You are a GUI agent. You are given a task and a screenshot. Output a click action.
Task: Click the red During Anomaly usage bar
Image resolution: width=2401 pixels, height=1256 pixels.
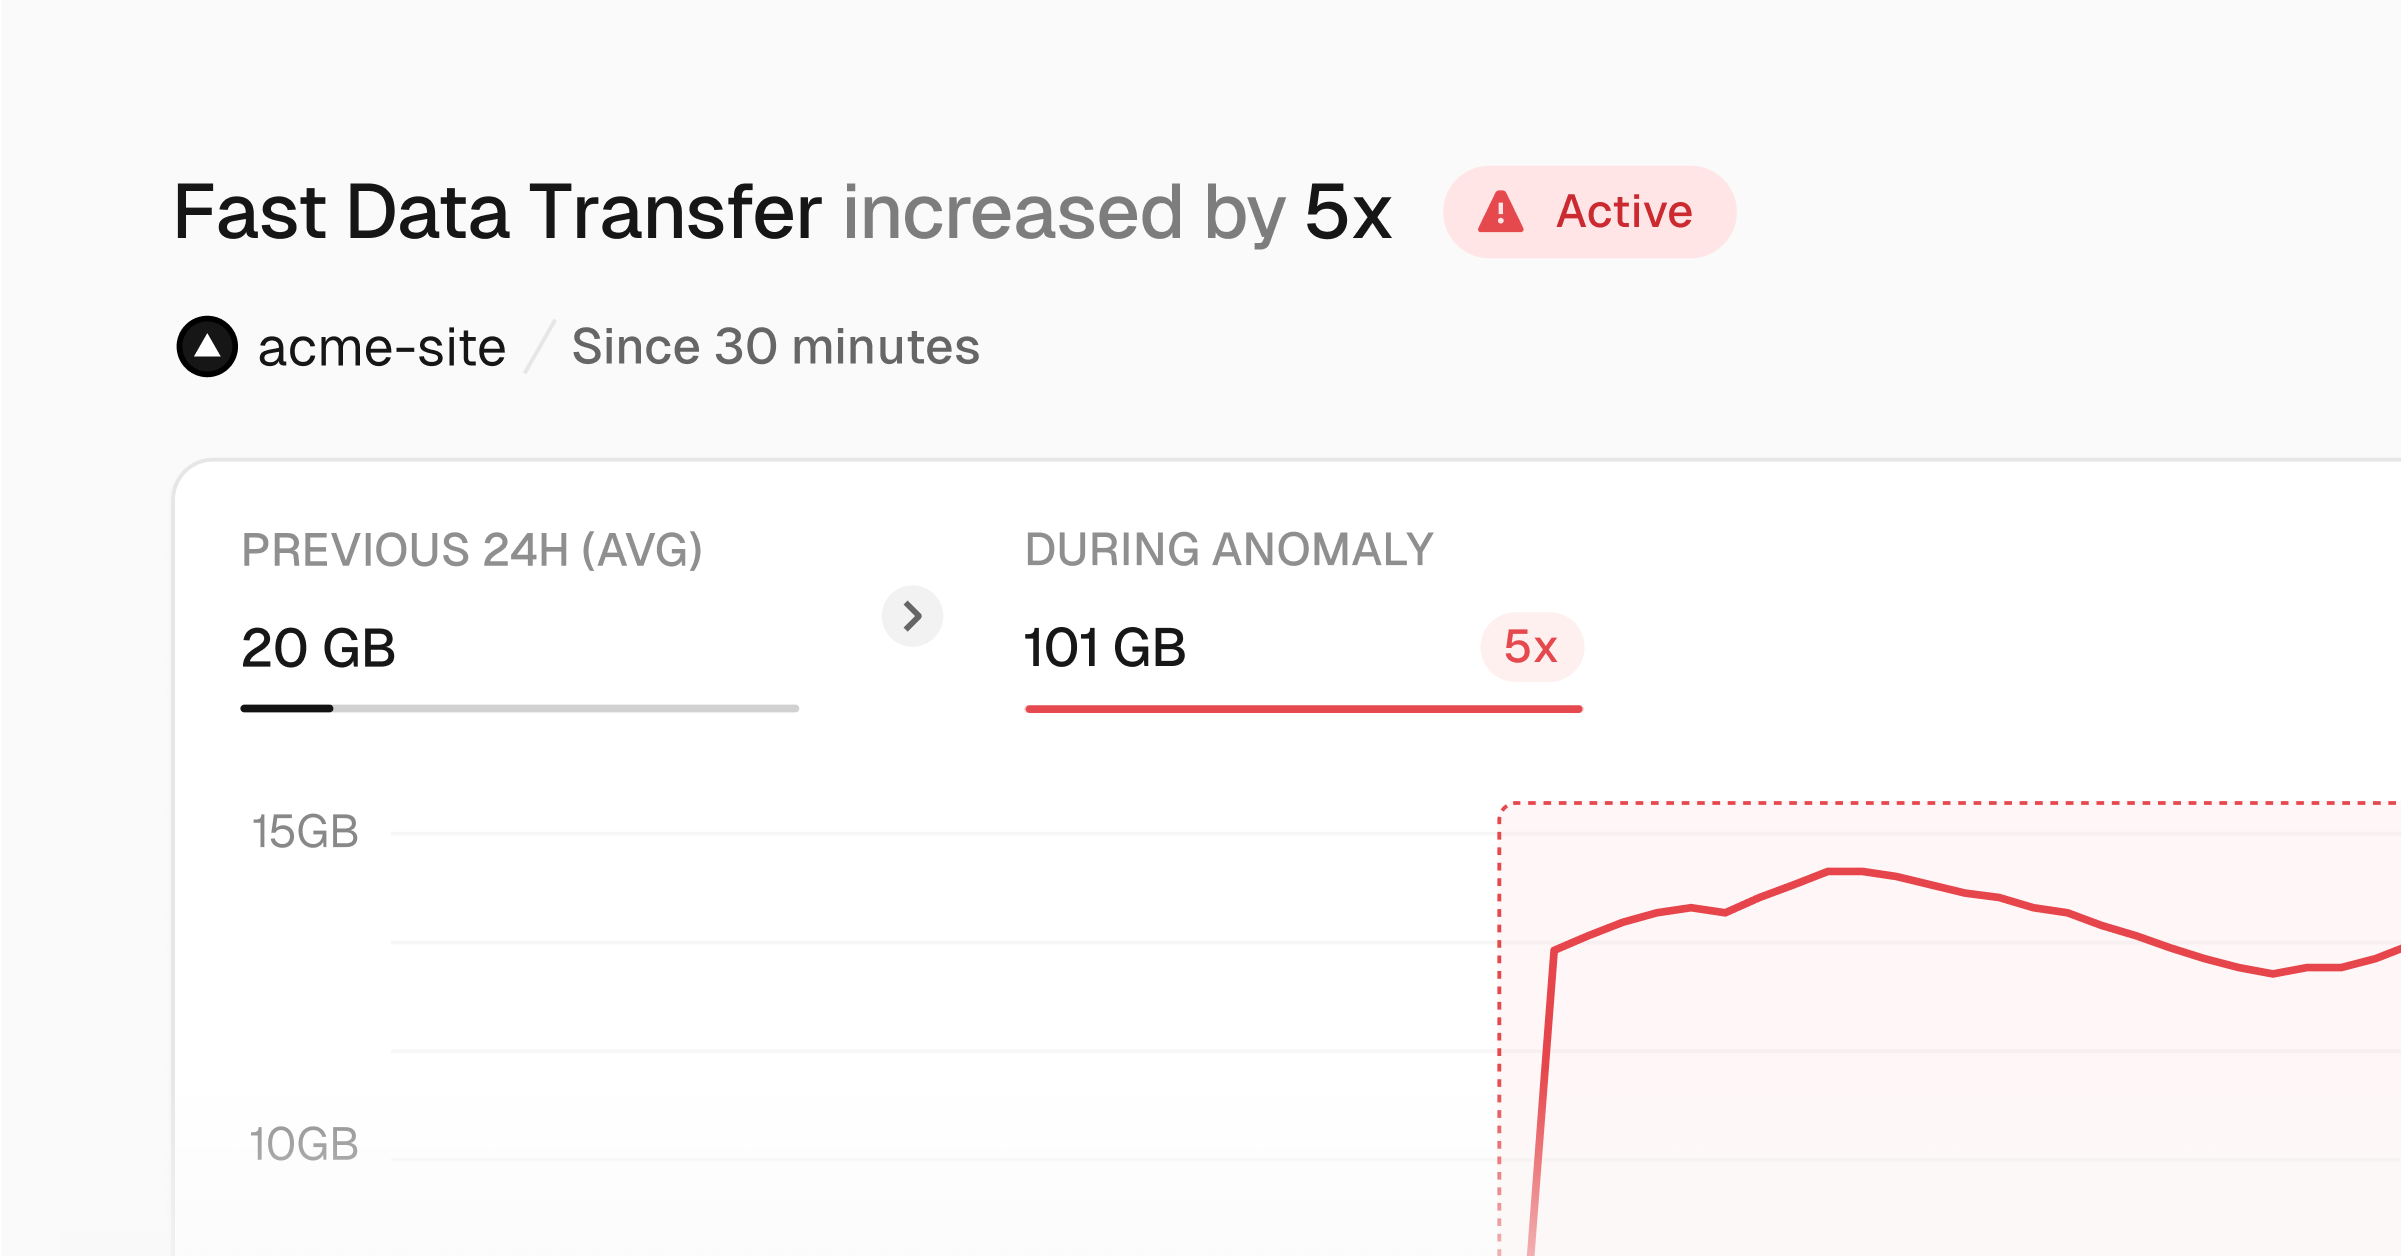point(1303,709)
